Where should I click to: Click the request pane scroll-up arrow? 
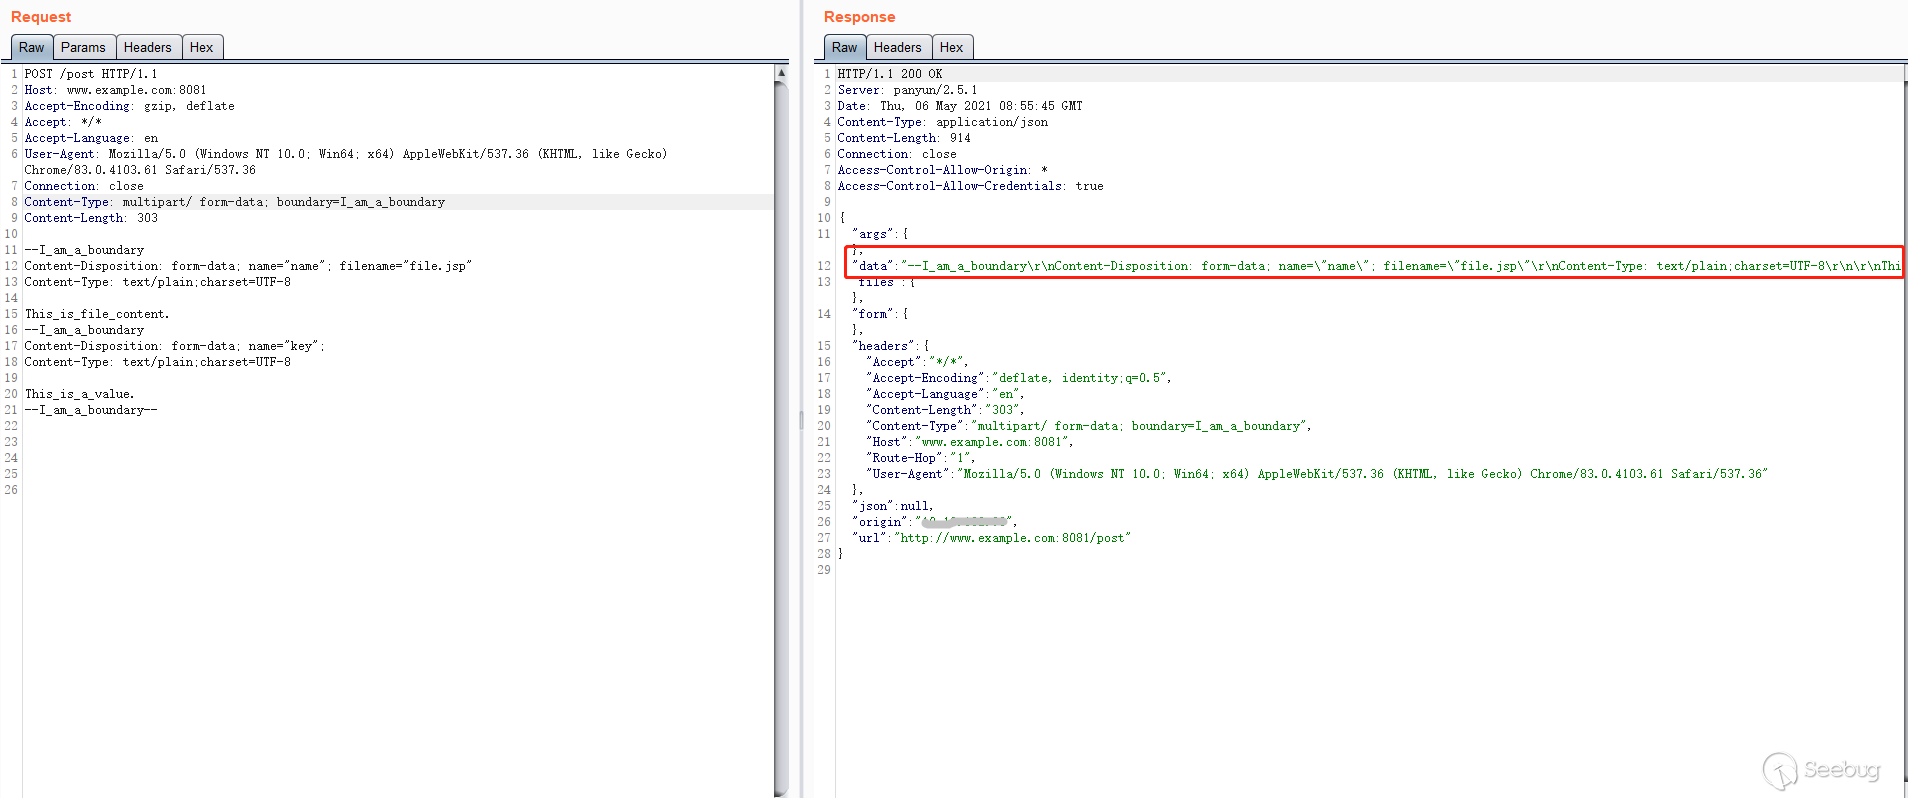coord(781,73)
